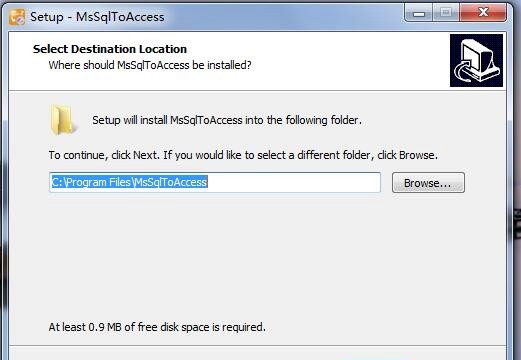Click the 'To continue, click Next' instruction text
This screenshot has width=521, height=360.
tap(243, 155)
